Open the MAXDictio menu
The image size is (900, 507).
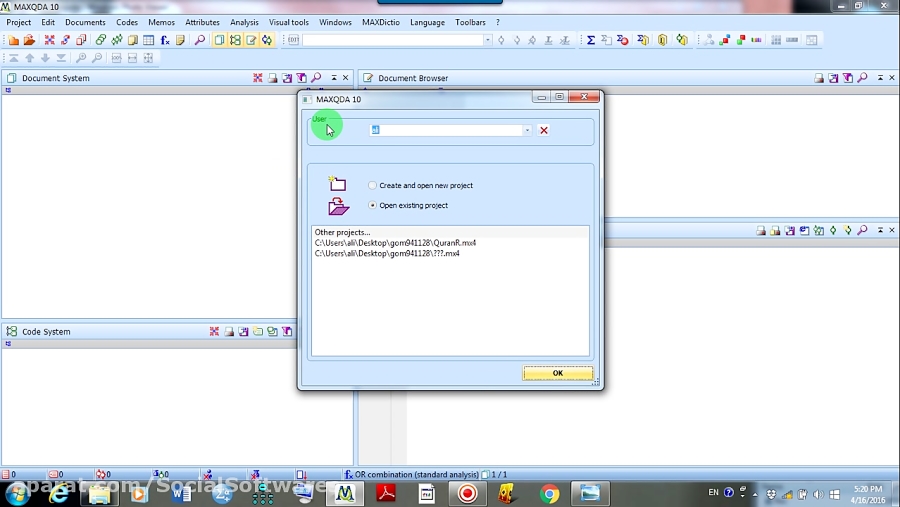(381, 22)
